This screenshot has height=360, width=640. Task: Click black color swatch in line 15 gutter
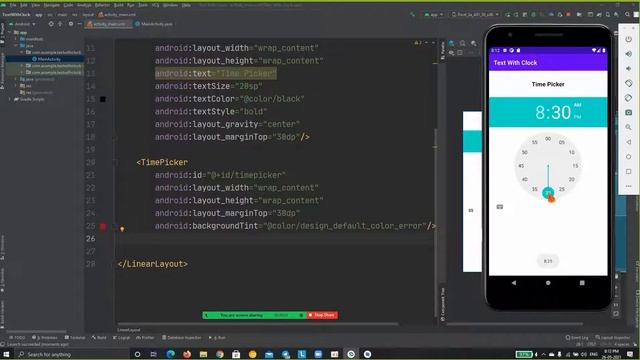coord(103,99)
